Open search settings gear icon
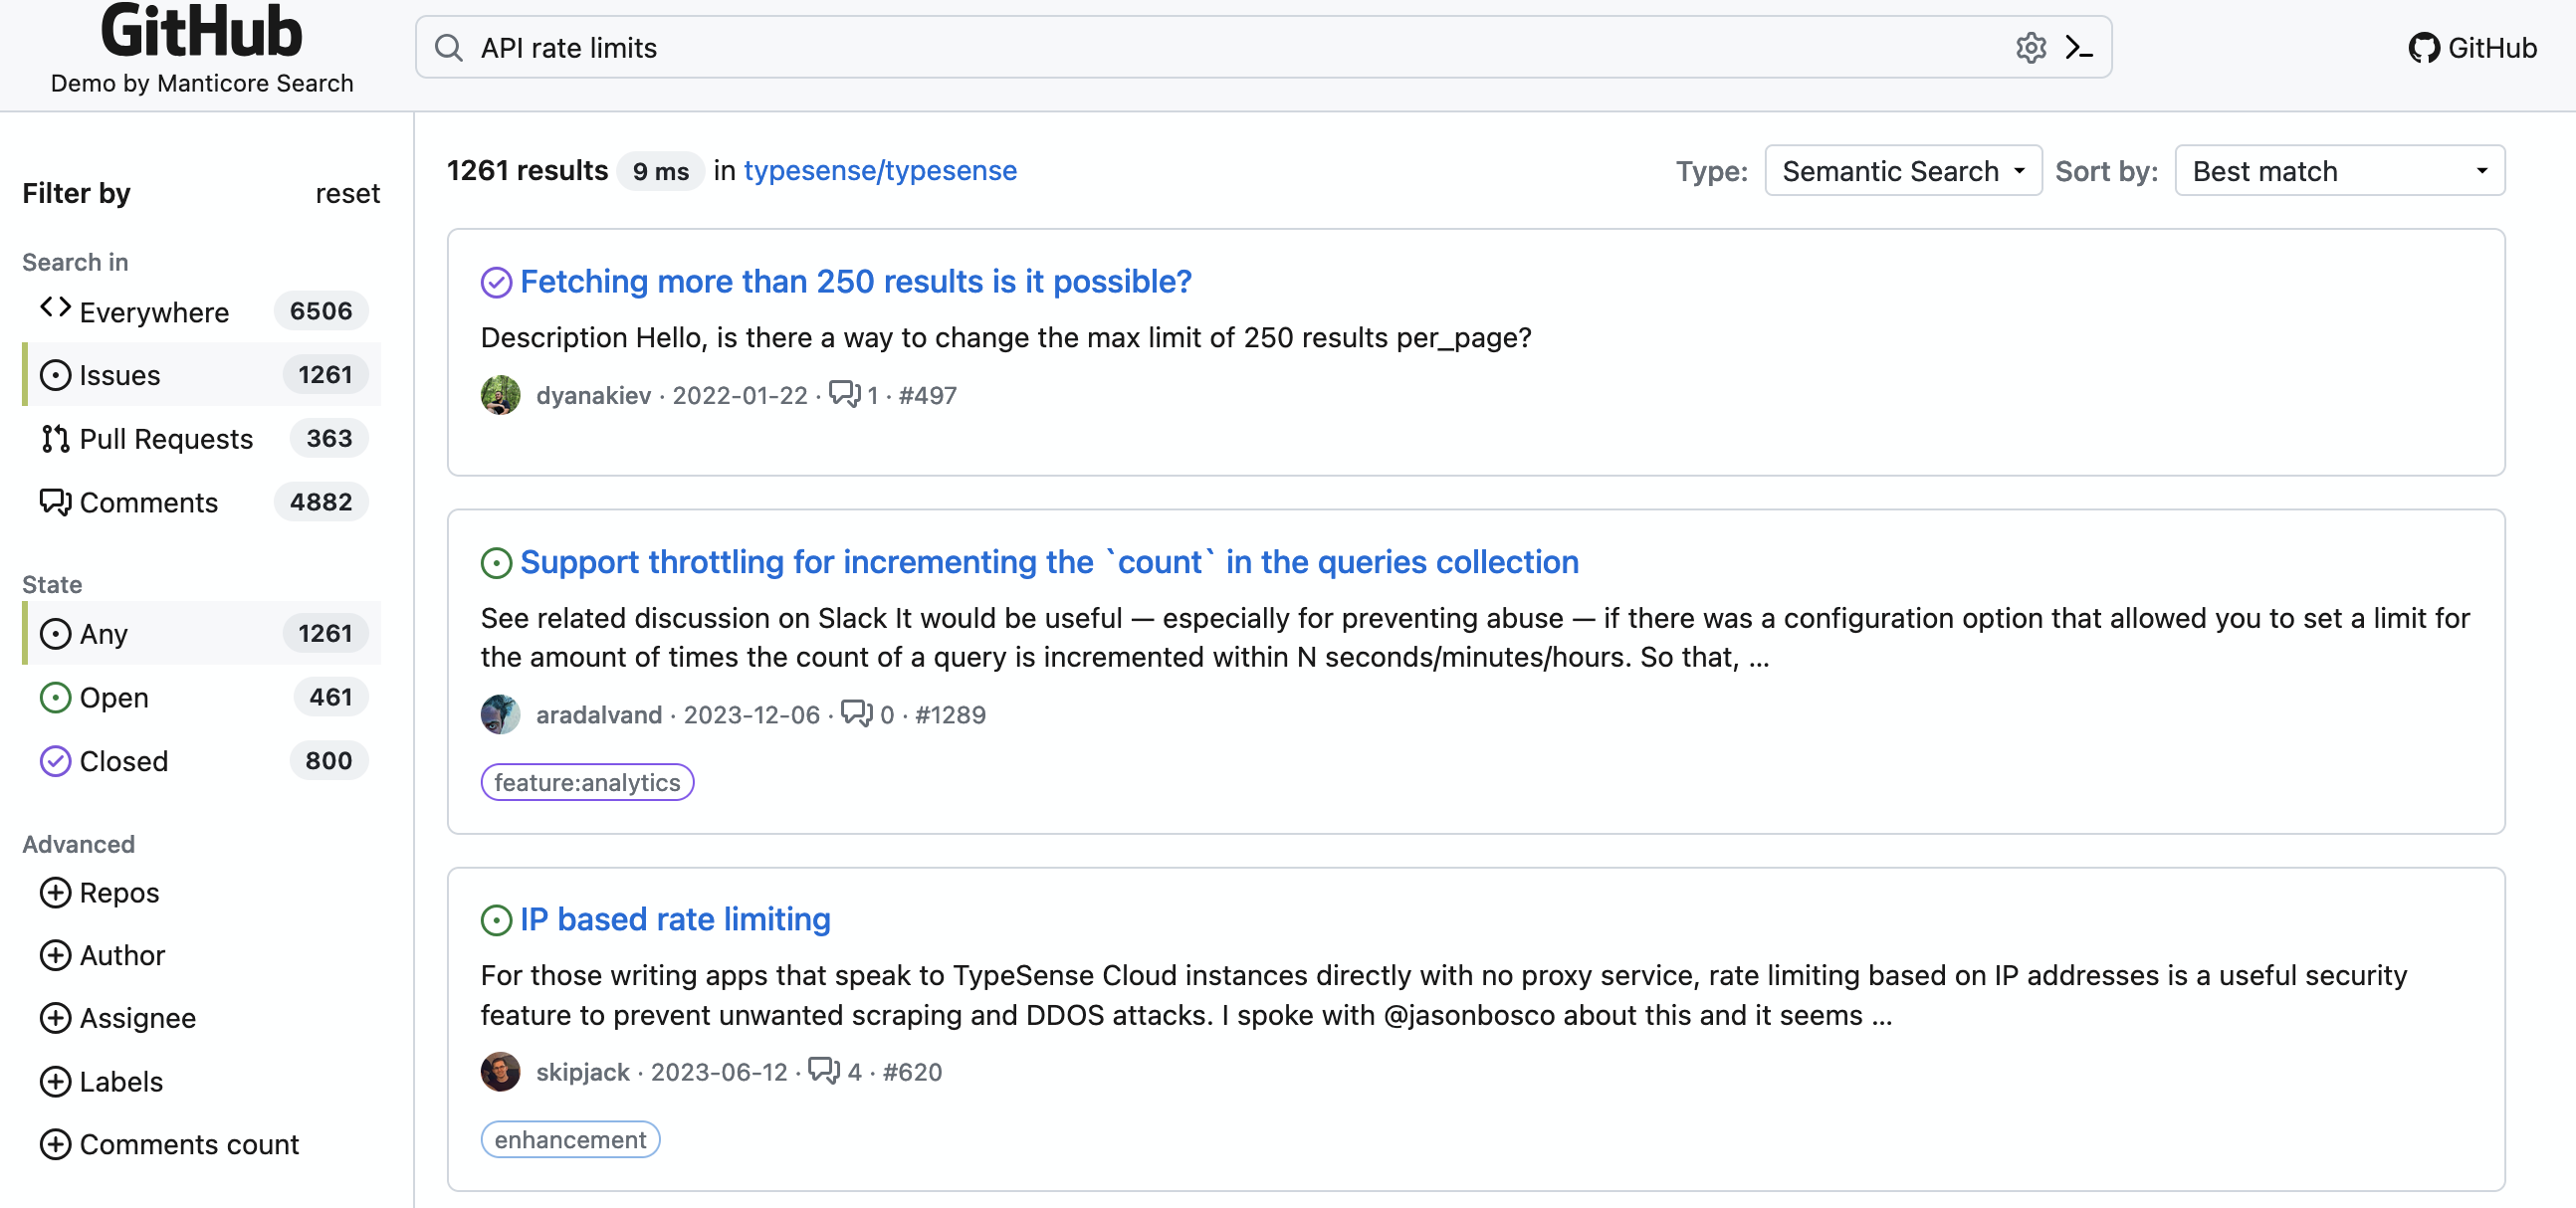The image size is (2576, 1208). tap(2030, 48)
